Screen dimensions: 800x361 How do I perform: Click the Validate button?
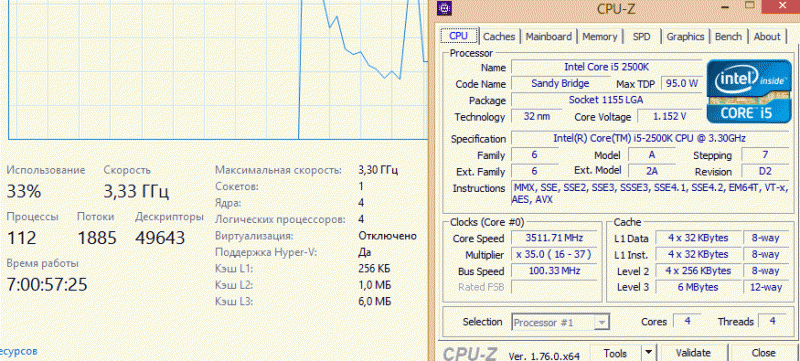pyautogui.click(x=693, y=352)
